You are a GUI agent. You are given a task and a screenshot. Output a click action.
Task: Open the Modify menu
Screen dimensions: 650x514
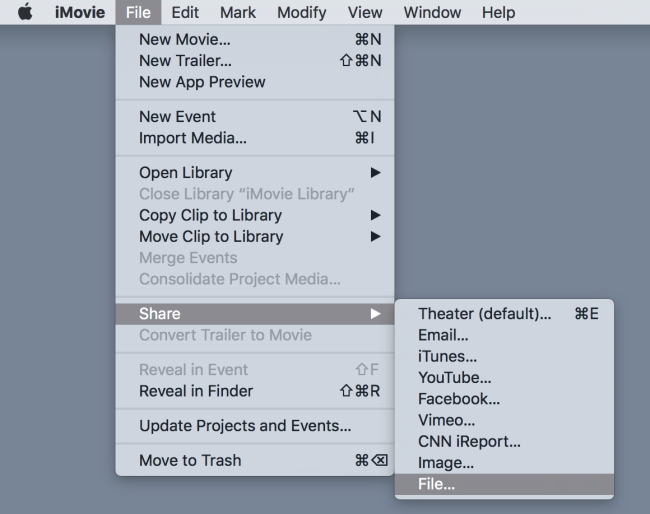tap(301, 12)
